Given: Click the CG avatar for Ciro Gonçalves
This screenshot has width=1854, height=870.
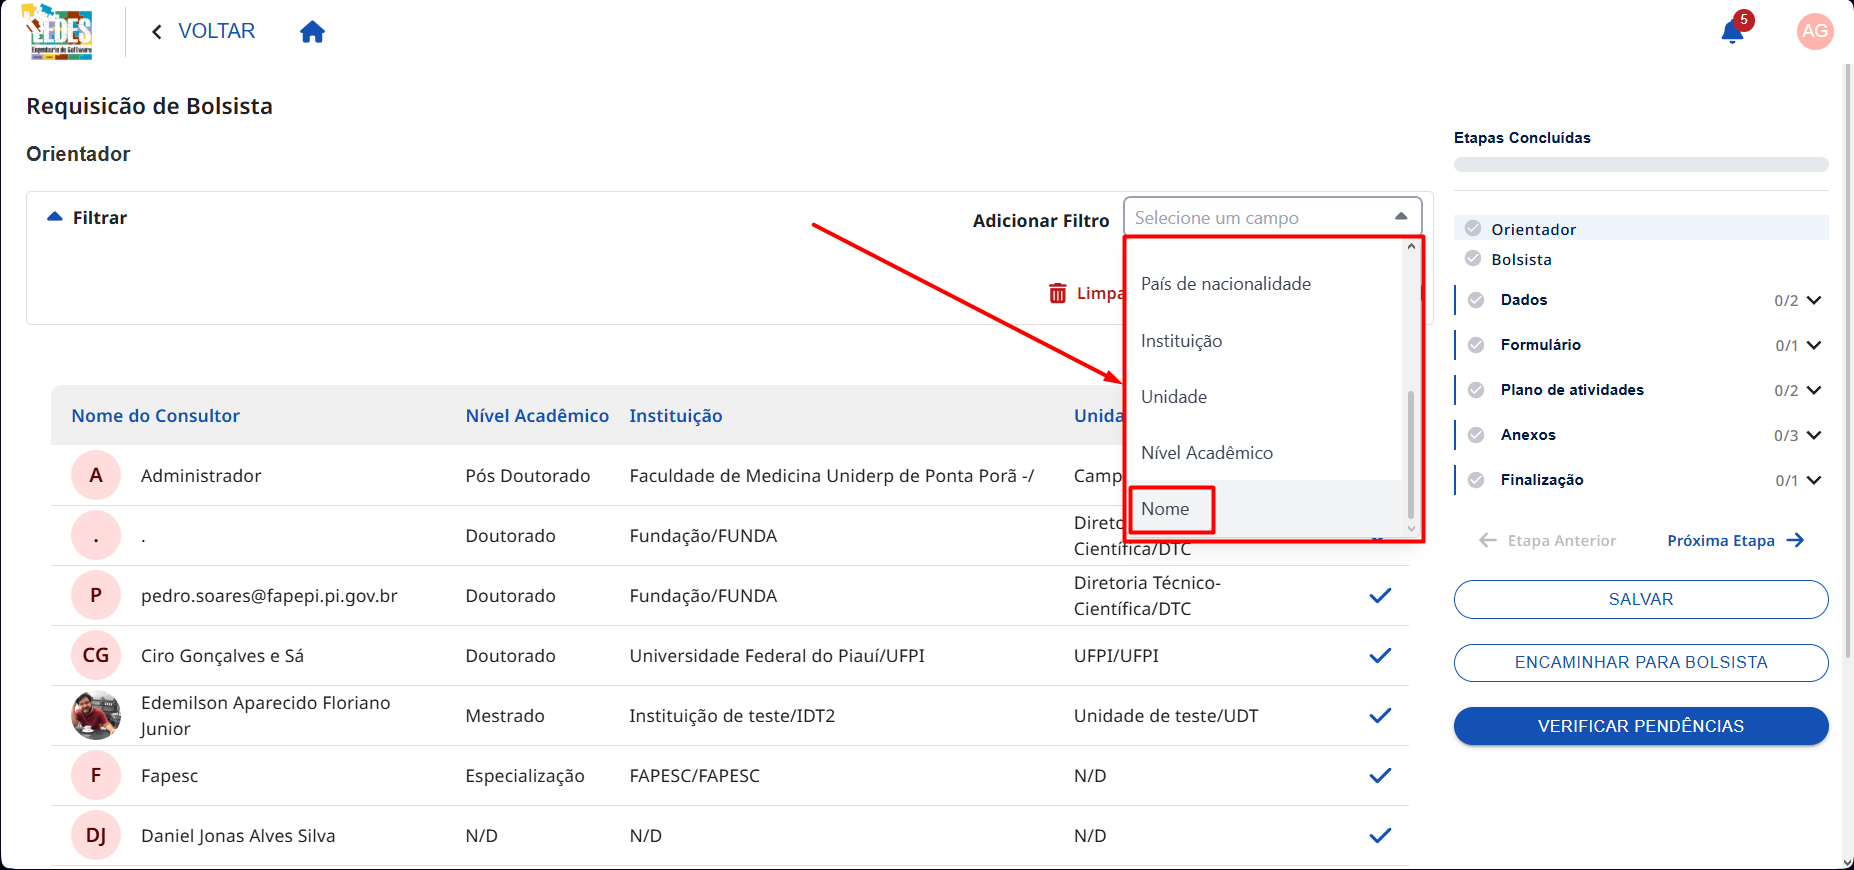Looking at the screenshot, I should tap(96, 655).
